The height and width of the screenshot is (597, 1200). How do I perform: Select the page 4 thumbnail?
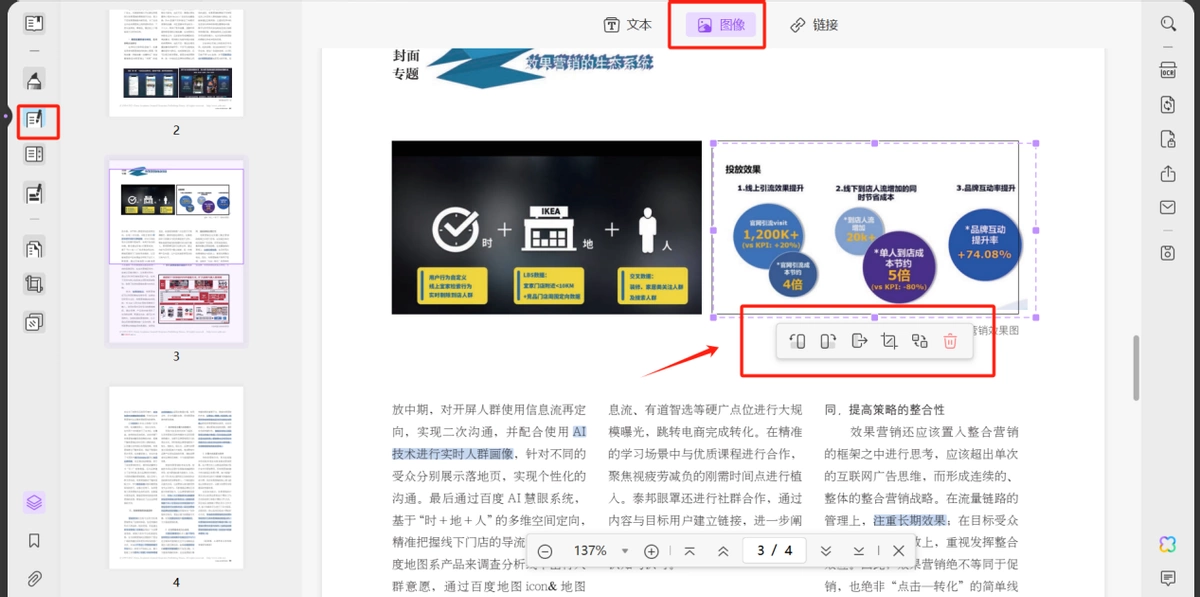[x=176, y=478]
